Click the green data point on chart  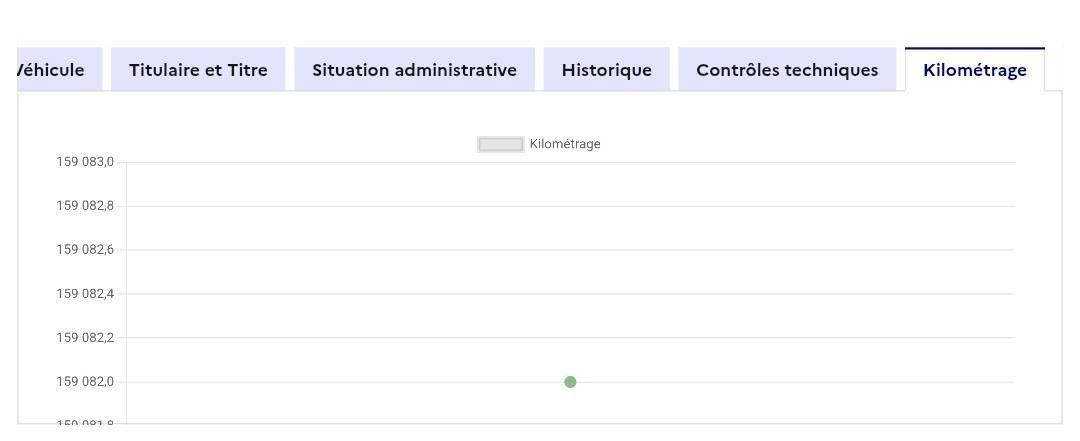click(x=570, y=382)
